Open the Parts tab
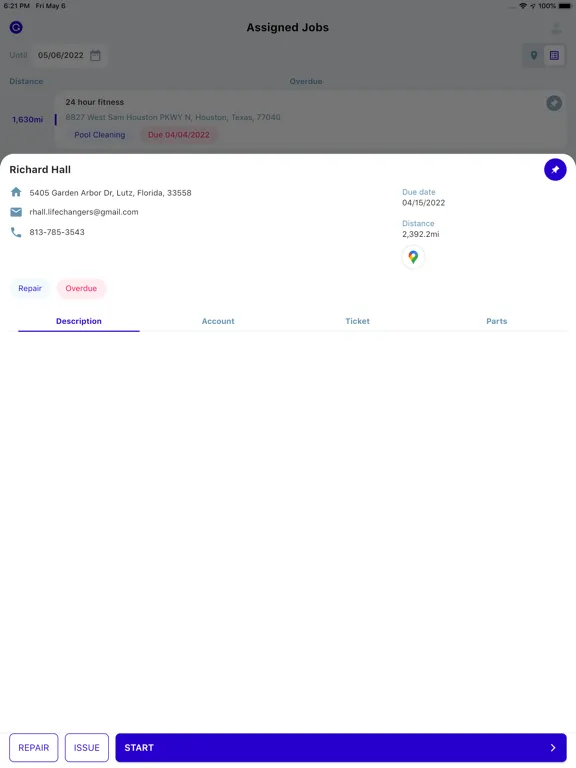 click(497, 321)
